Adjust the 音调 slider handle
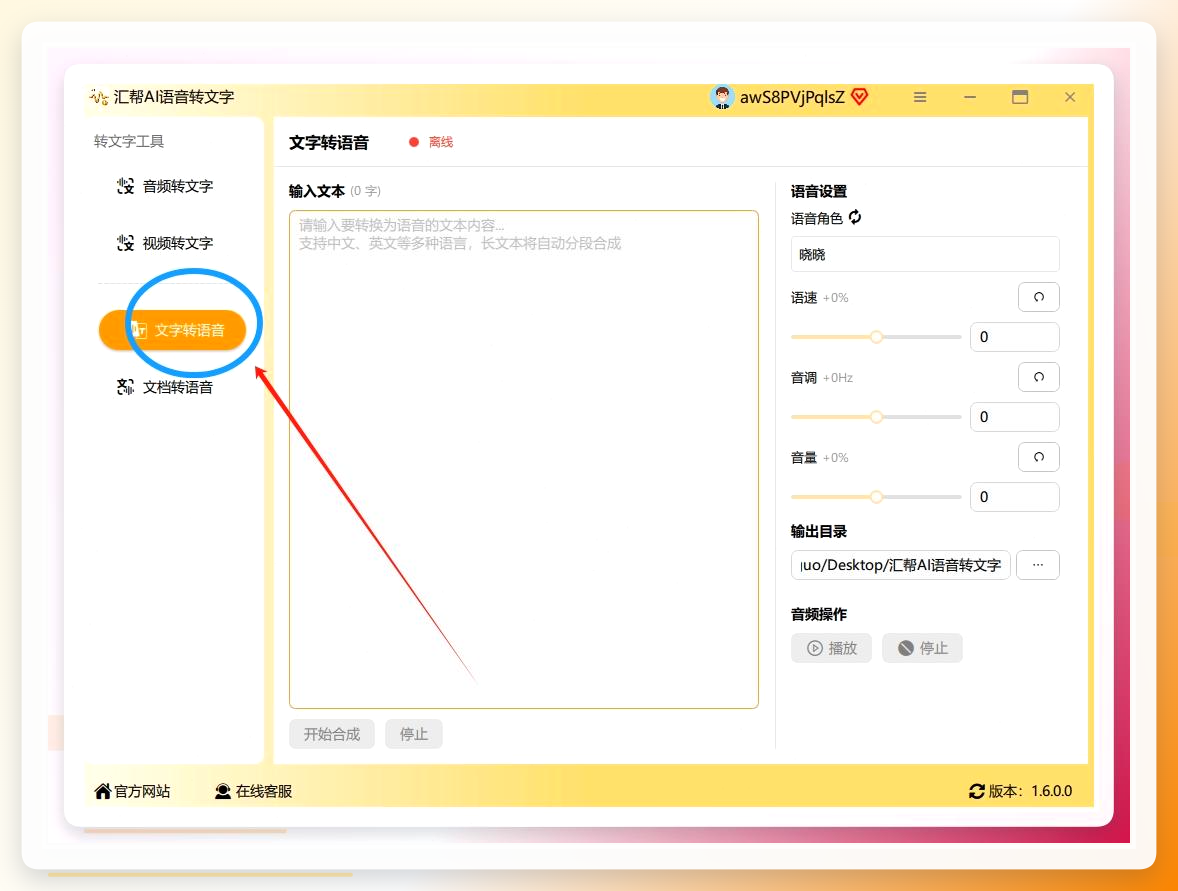 pyautogui.click(x=876, y=417)
